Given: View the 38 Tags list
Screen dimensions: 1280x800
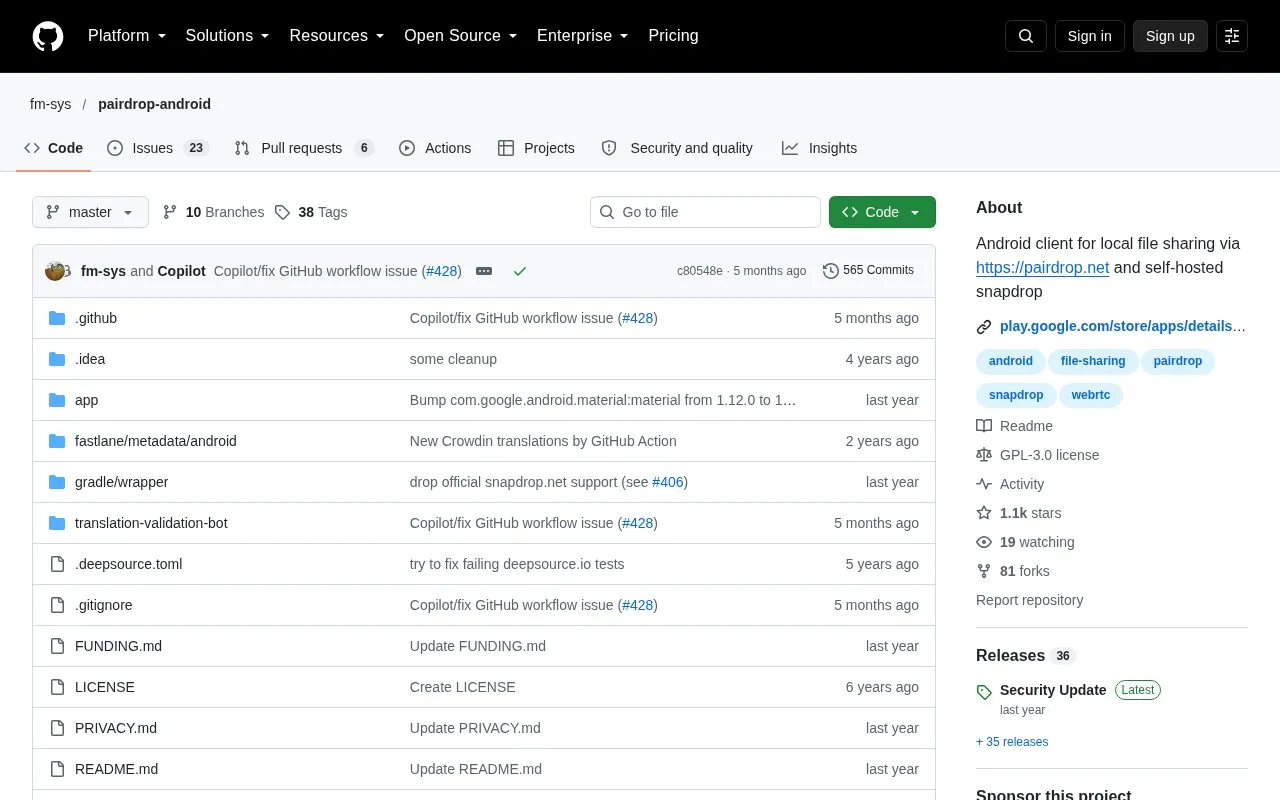Looking at the screenshot, I should click(311, 212).
